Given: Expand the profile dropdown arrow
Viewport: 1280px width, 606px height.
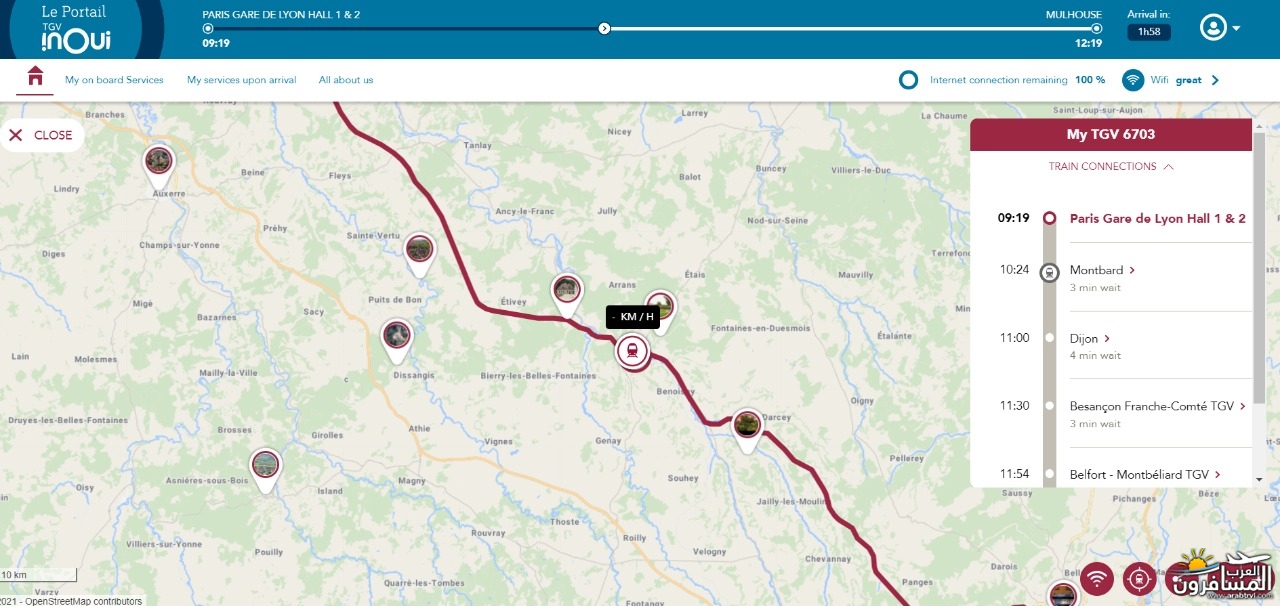Looking at the screenshot, I should pos(1236,29).
